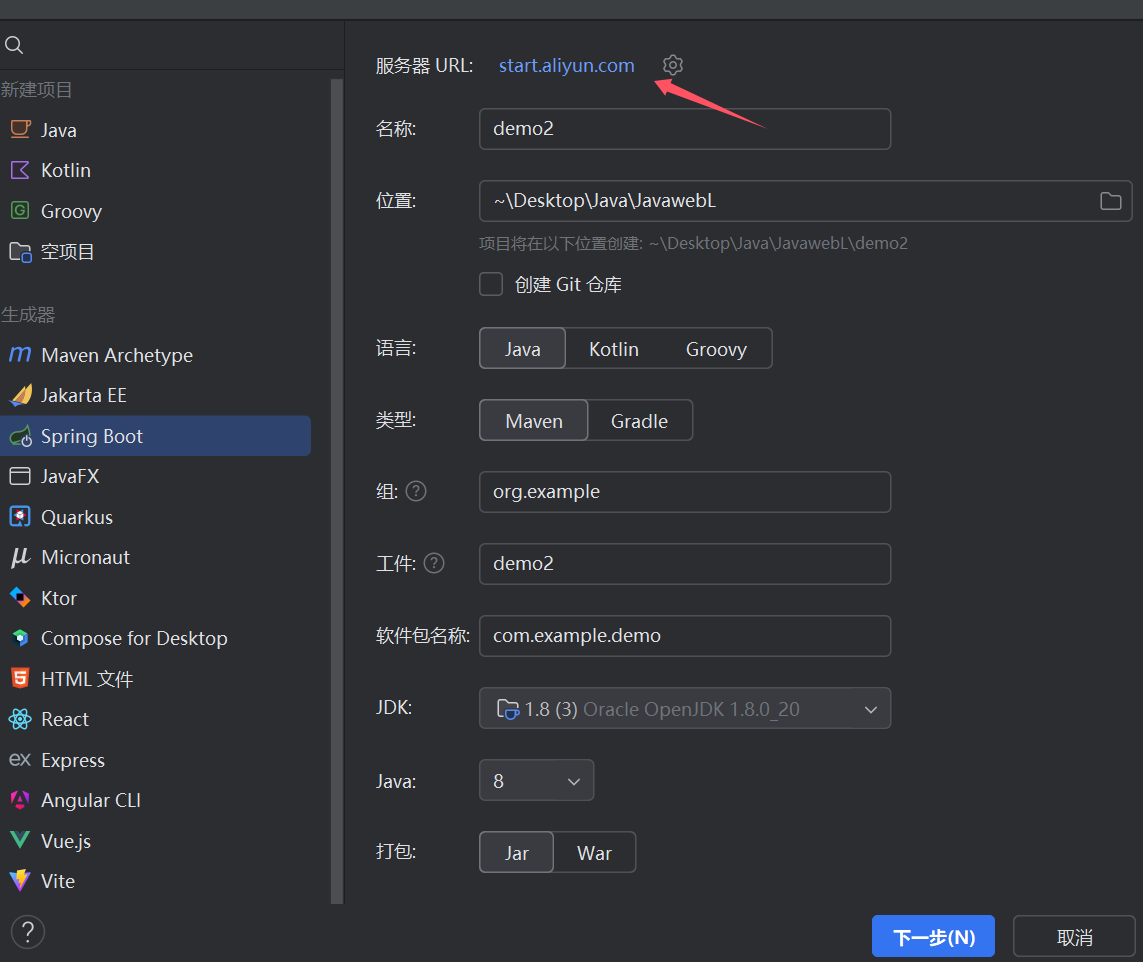This screenshot has width=1143, height=962.
Task: Select Groovy as language
Action: (717, 348)
